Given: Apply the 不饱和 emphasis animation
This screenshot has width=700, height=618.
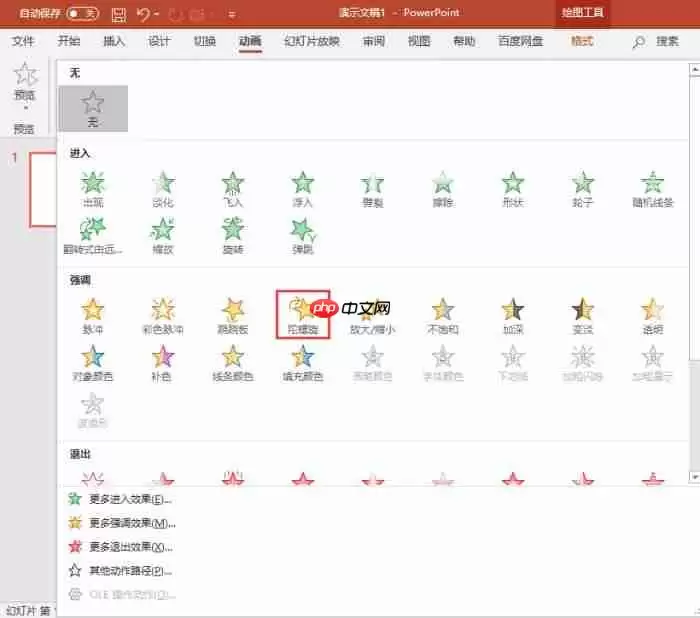Looking at the screenshot, I should coord(443,316).
